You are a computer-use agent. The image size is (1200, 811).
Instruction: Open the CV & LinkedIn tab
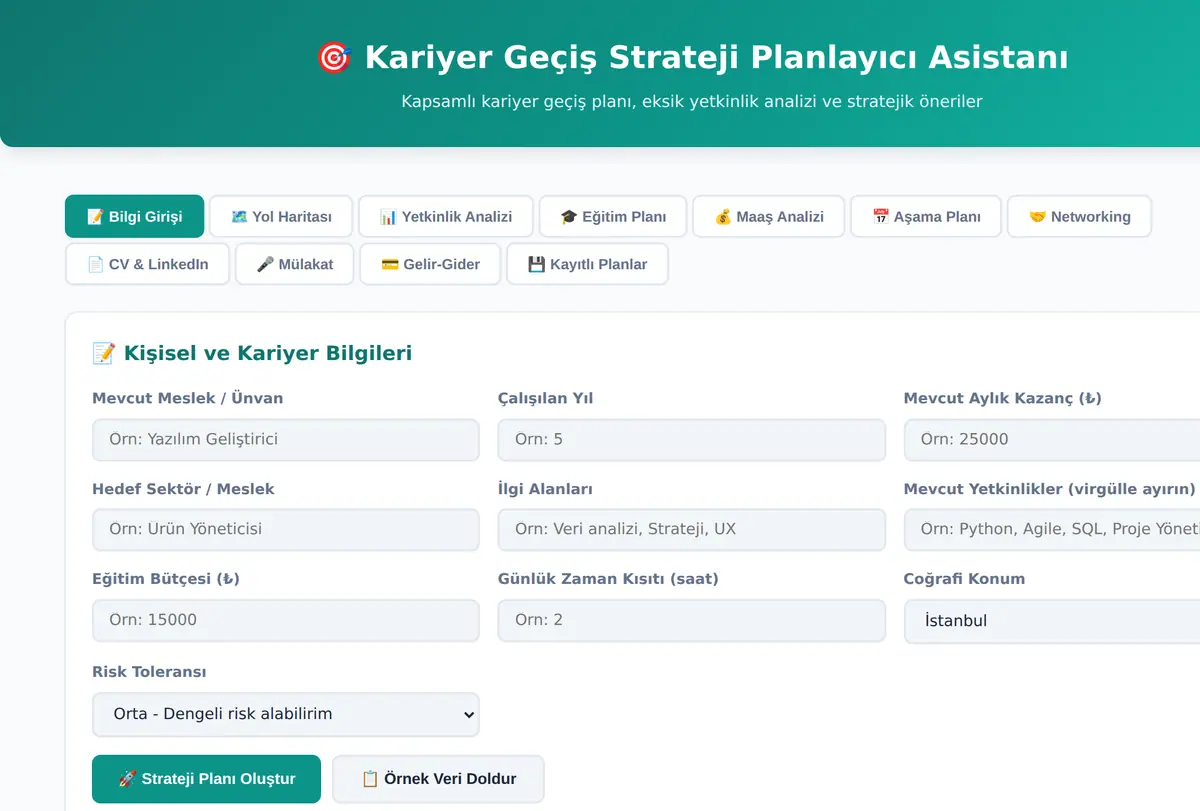147,264
